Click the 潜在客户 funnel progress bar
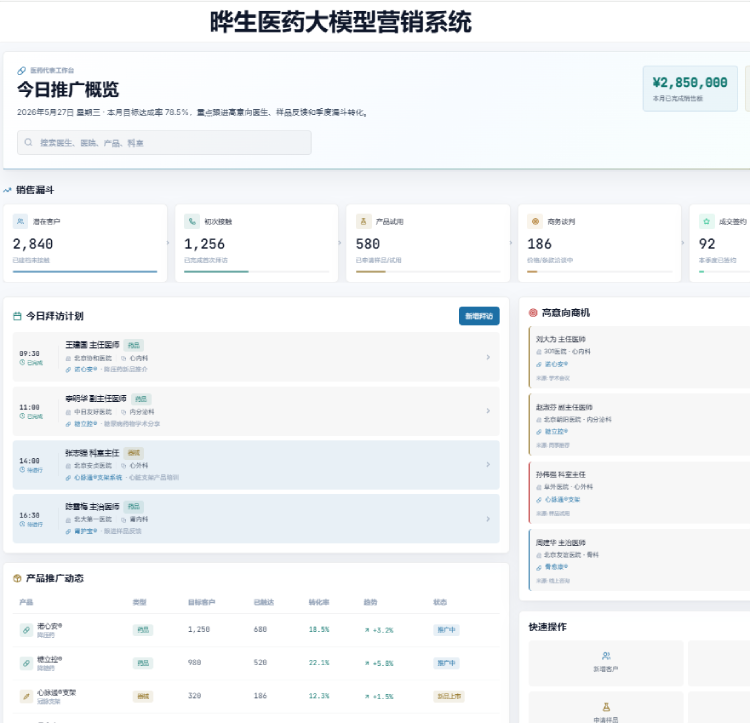 coord(85,272)
